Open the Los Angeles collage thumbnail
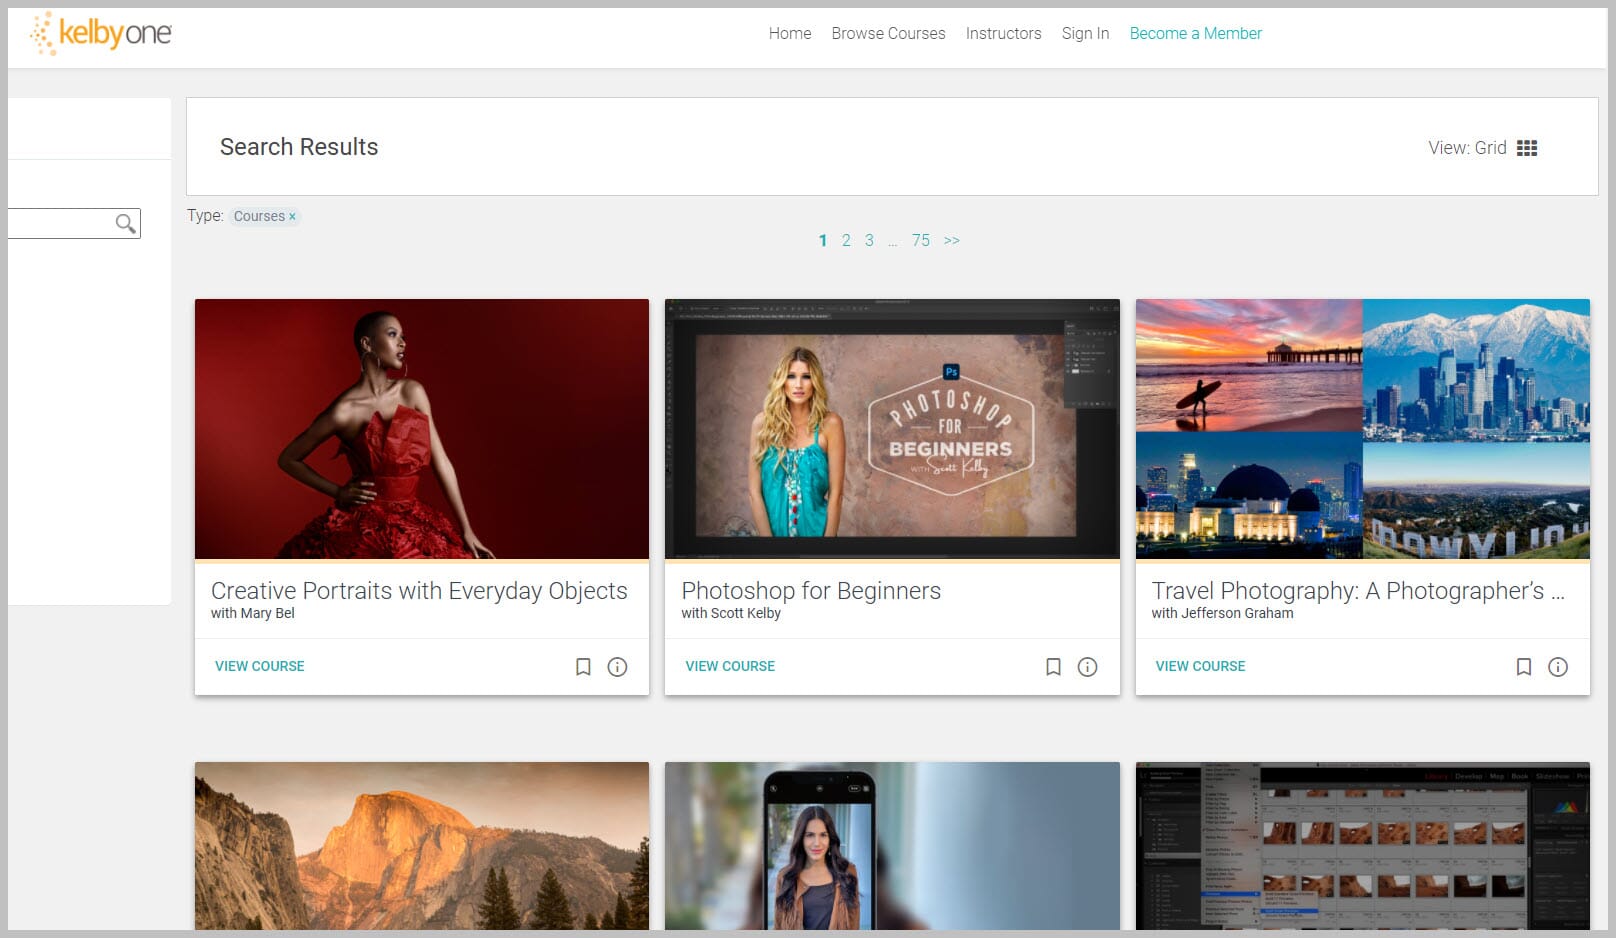The image size is (1616, 938). pyautogui.click(x=1363, y=429)
